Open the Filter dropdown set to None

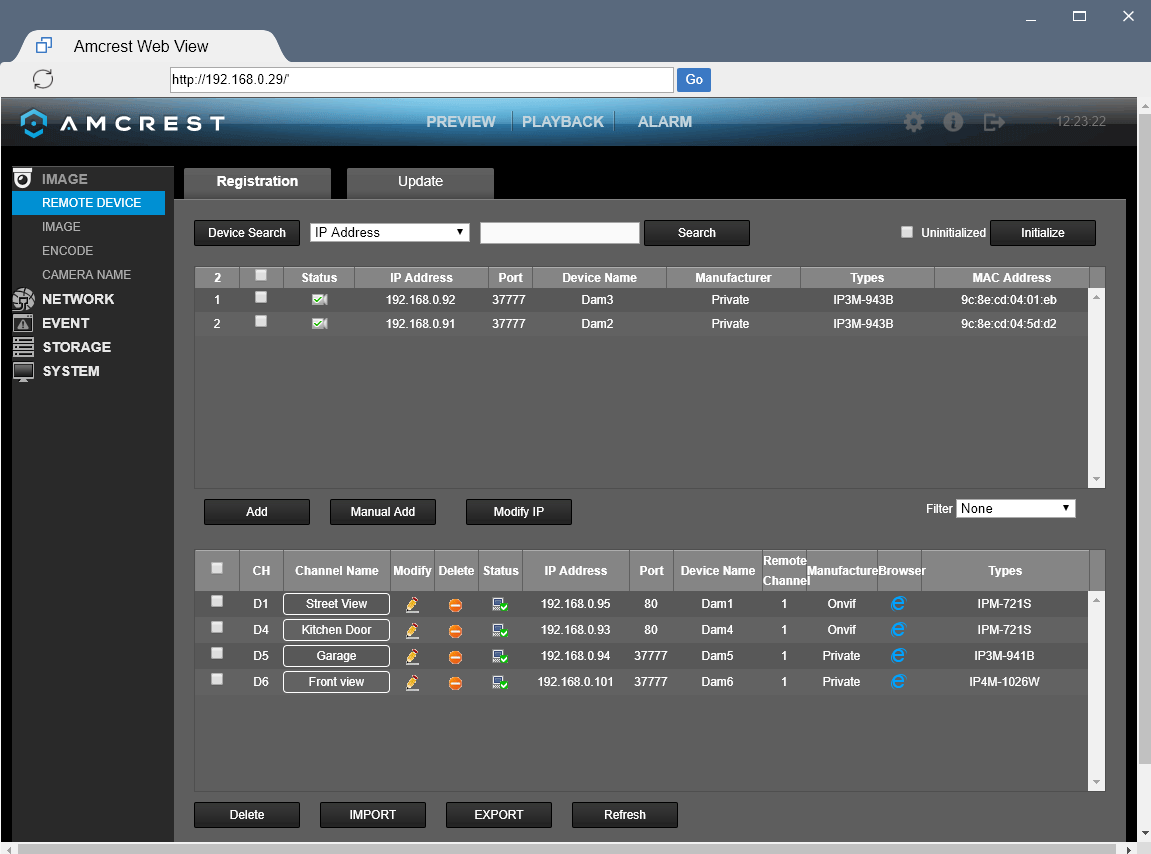coord(1016,509)
